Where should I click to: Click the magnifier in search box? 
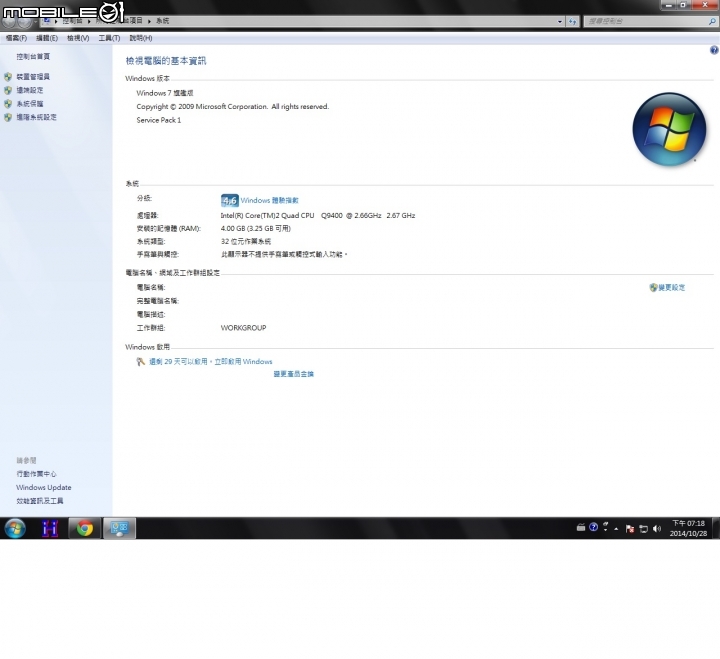(712, 21)
